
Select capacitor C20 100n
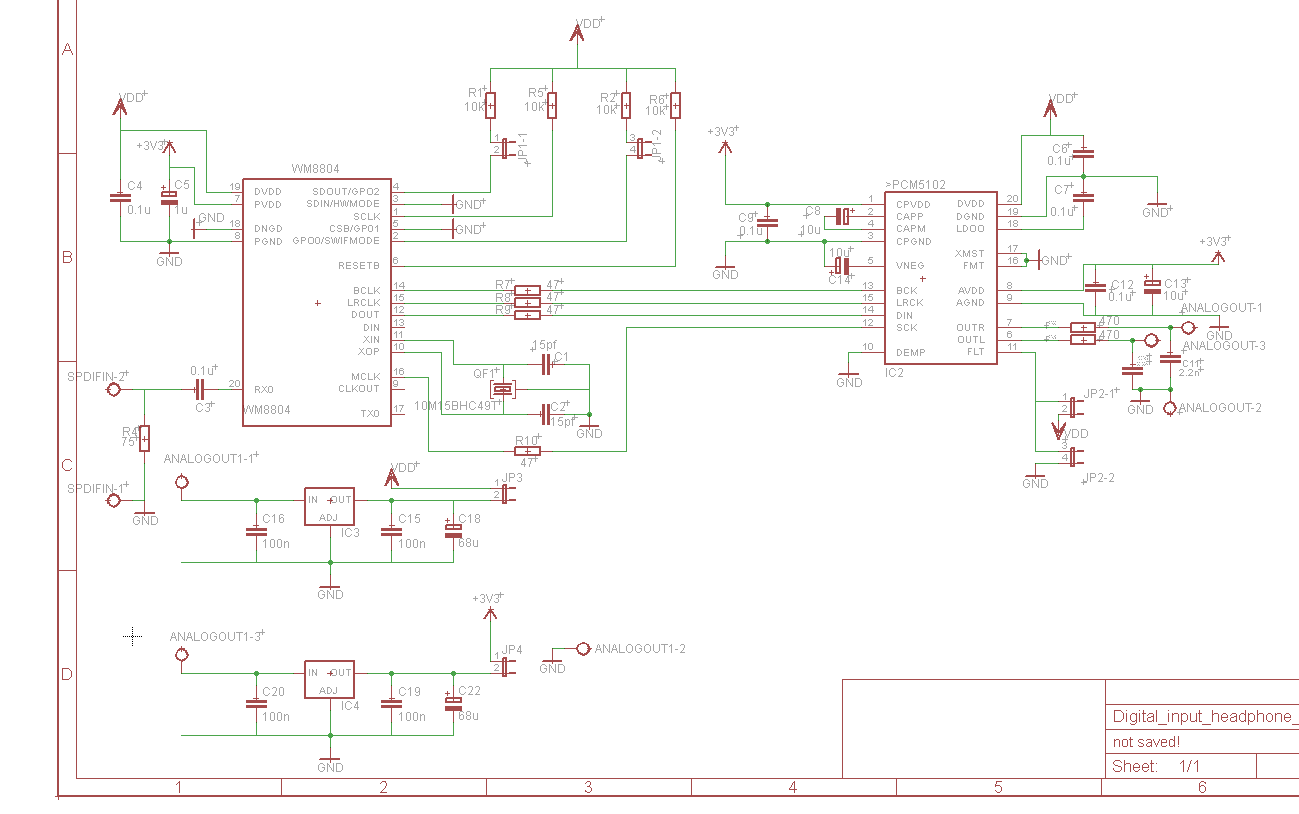(255, 704)
